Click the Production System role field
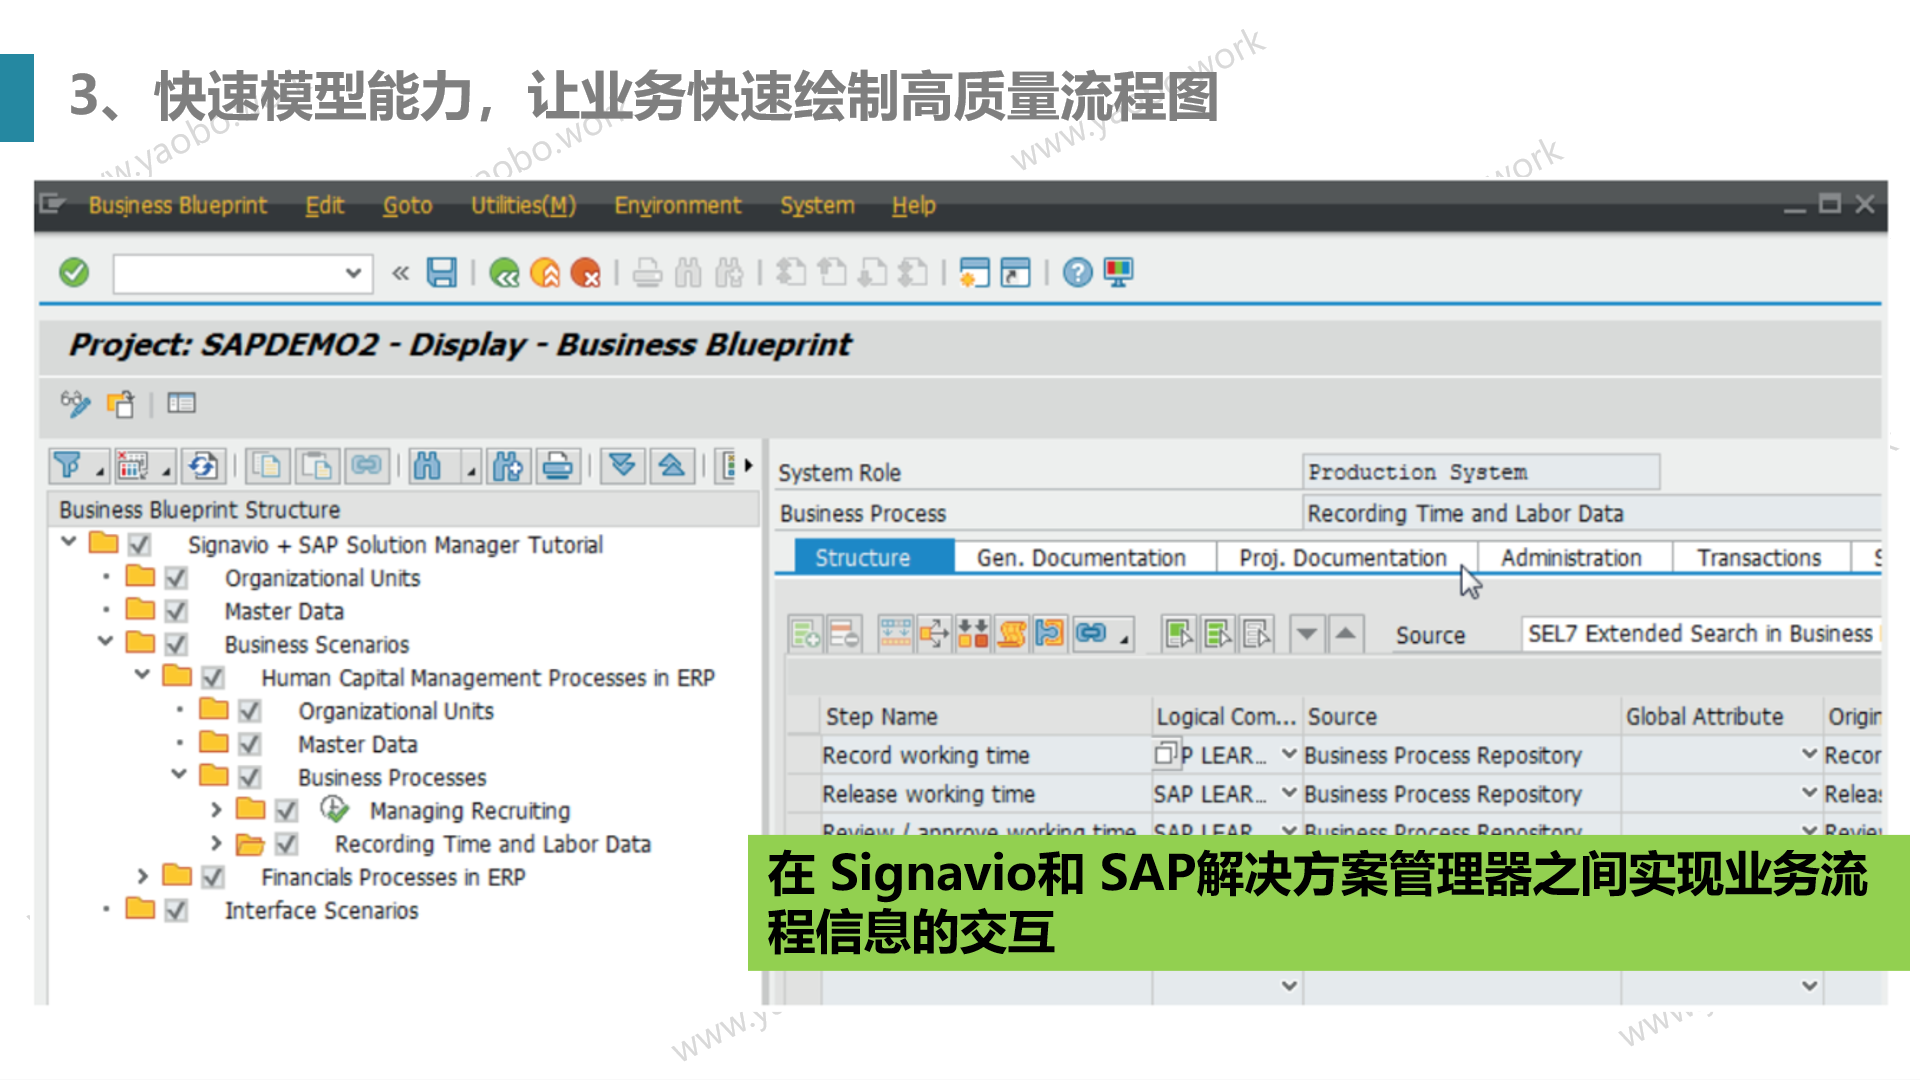This screenshot has height=1080, width=1920. (1481, 472)
